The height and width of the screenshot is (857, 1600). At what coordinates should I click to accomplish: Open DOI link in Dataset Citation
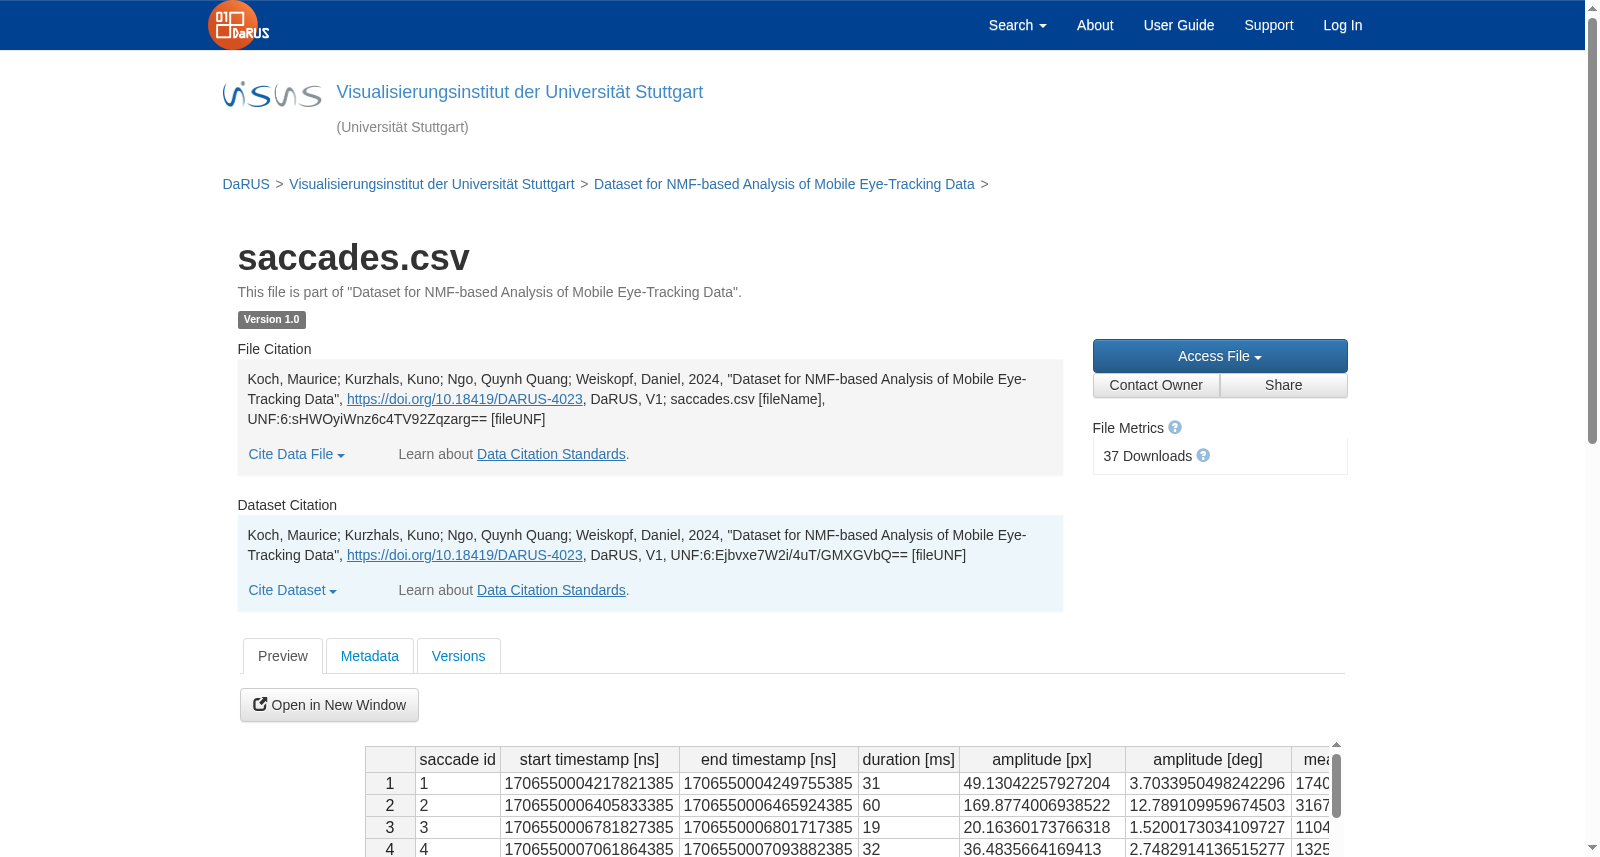click(464, 555)
